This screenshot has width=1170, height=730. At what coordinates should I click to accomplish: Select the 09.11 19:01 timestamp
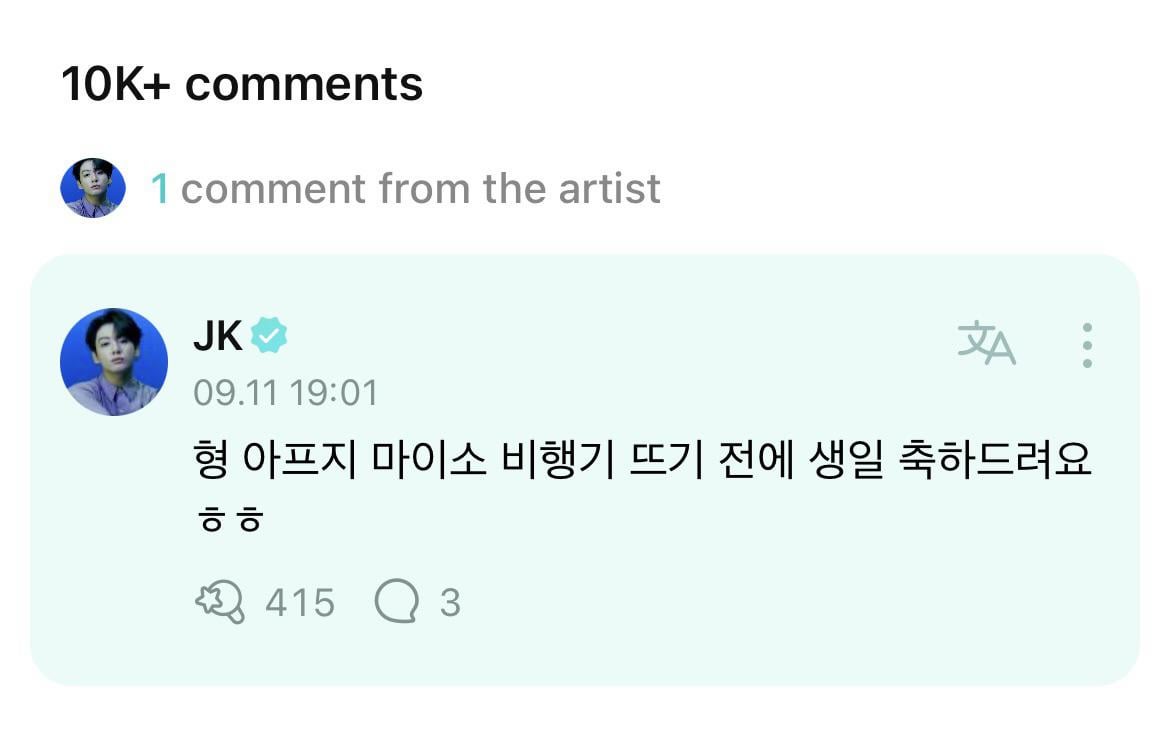point(285,392)
